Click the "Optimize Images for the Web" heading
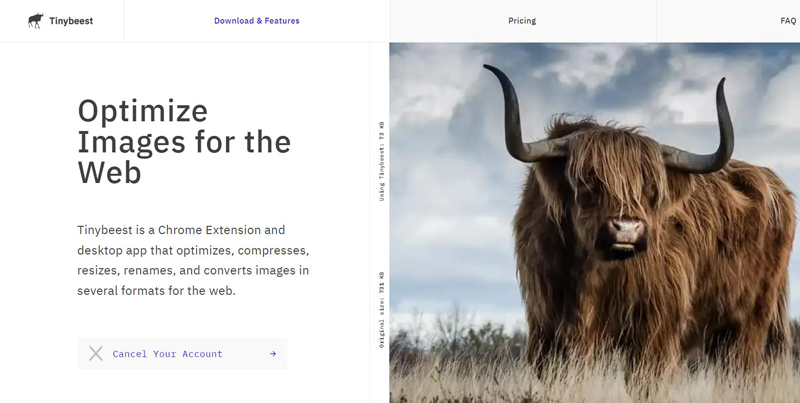The height and width of the screenshot is (403, 800). pyautogui.click(x=184, y=141)
